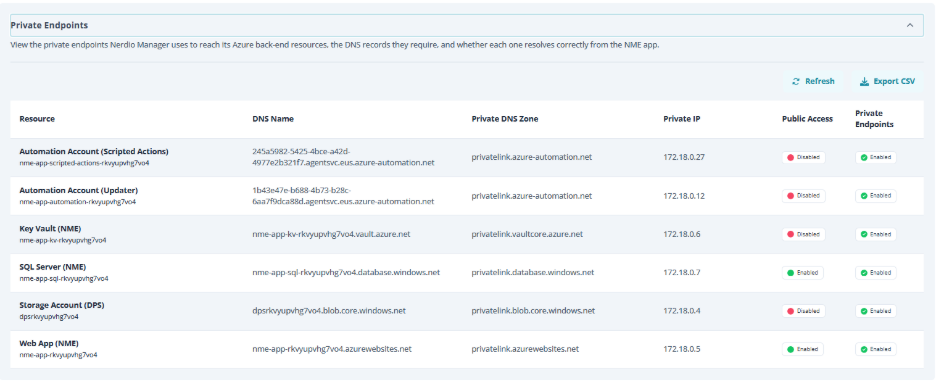Screen dimensions: 936x384
Task: Click the Disabled public access badge for Key Vault
Action: tap(803, 234)
